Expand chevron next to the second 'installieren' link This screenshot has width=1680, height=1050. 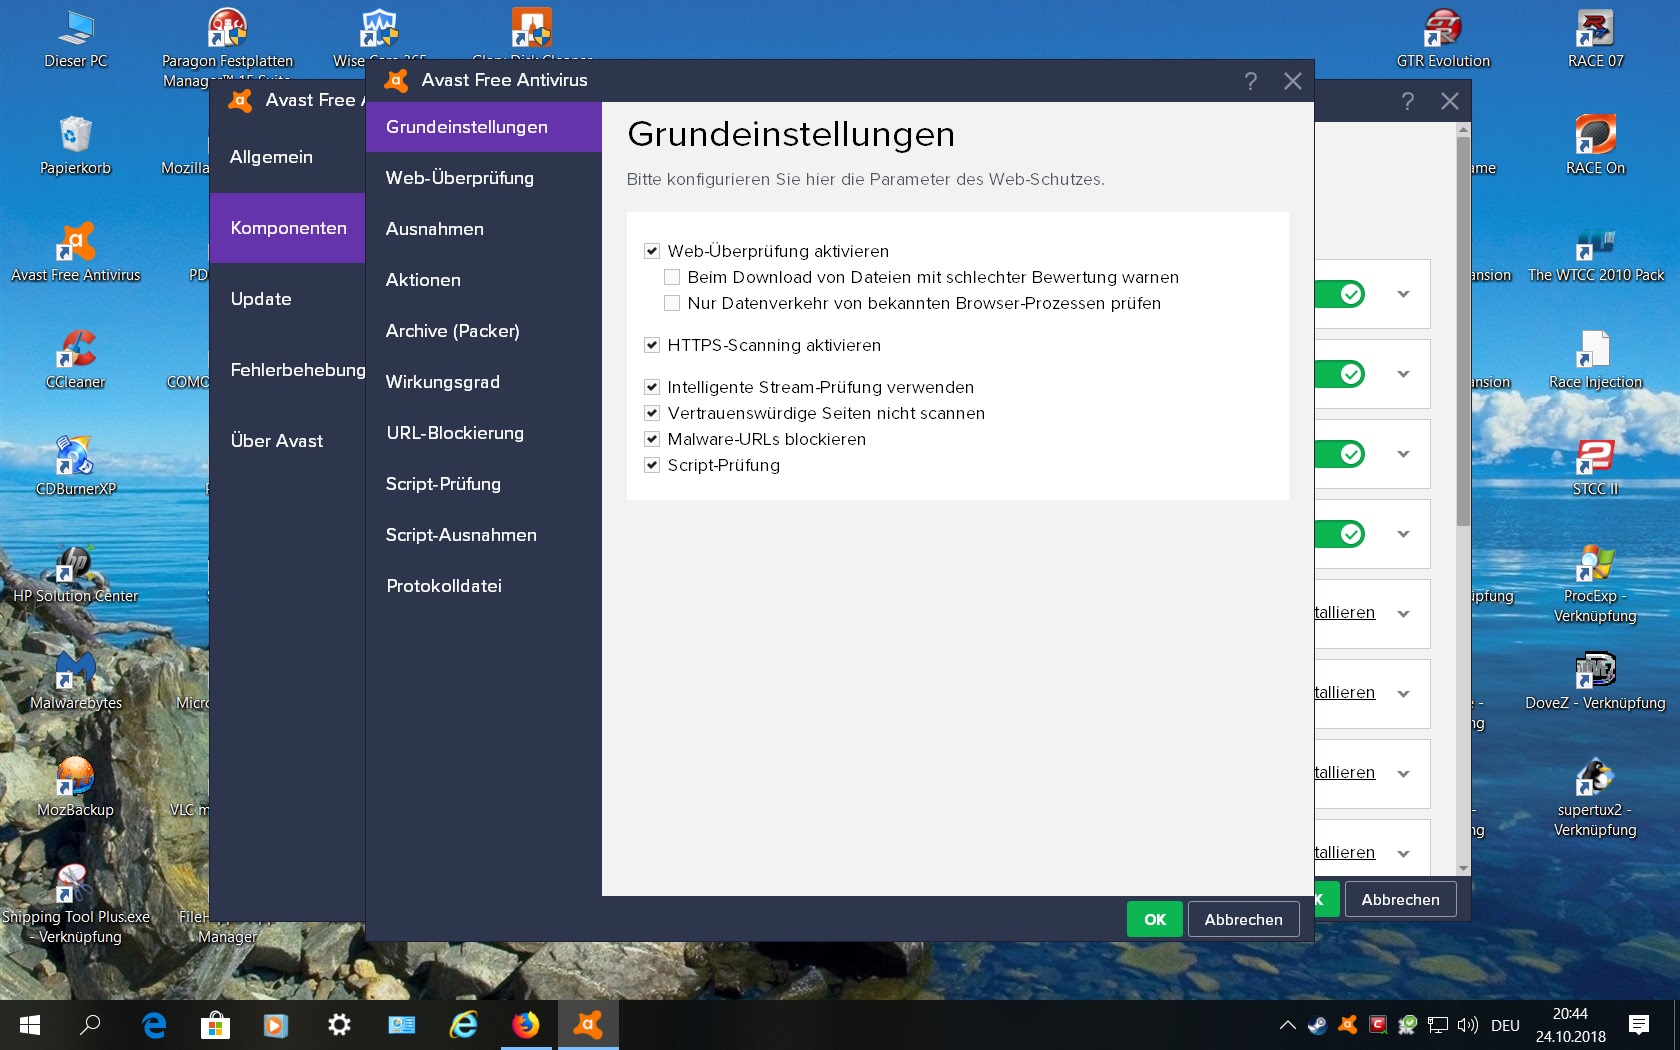coord(1404,694)
